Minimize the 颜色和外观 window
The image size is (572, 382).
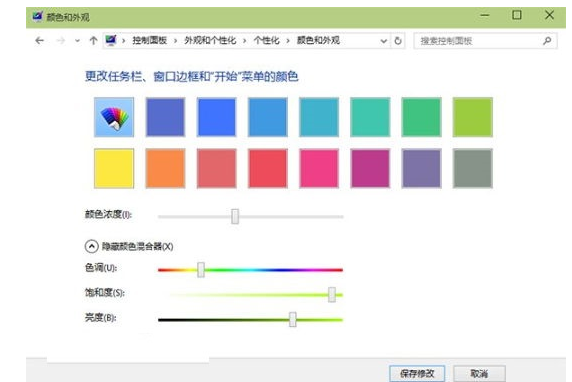pos(484,15)
